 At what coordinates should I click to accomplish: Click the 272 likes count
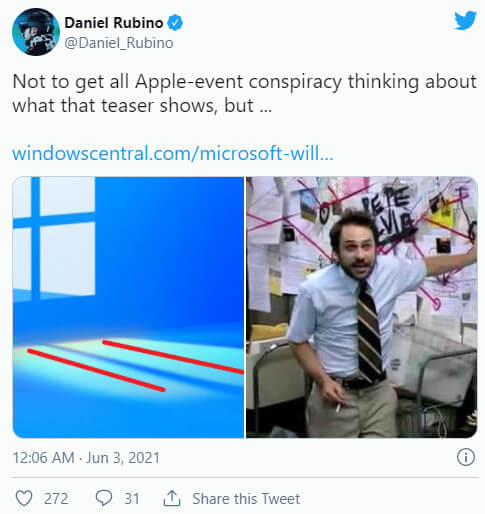tap(56, 499)
